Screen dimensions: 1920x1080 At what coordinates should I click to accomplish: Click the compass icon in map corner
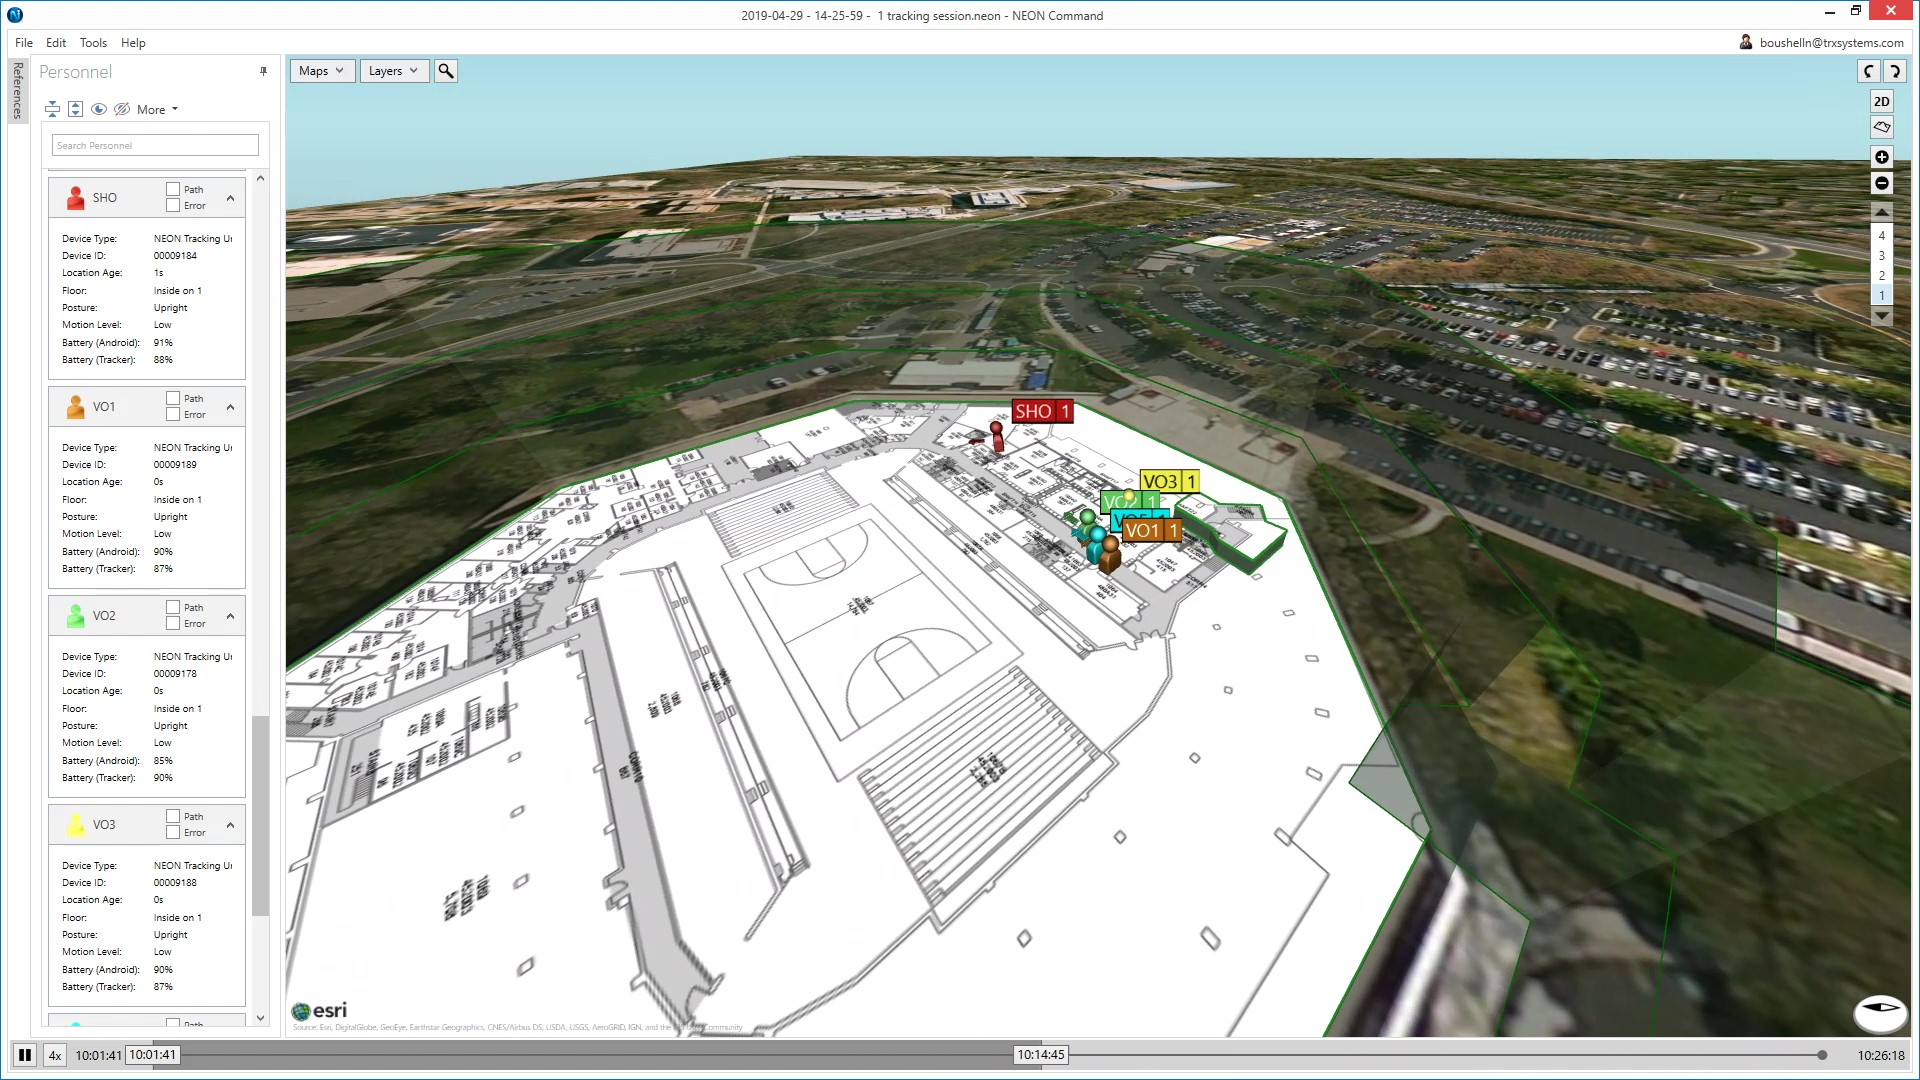pos(1879,1011)
